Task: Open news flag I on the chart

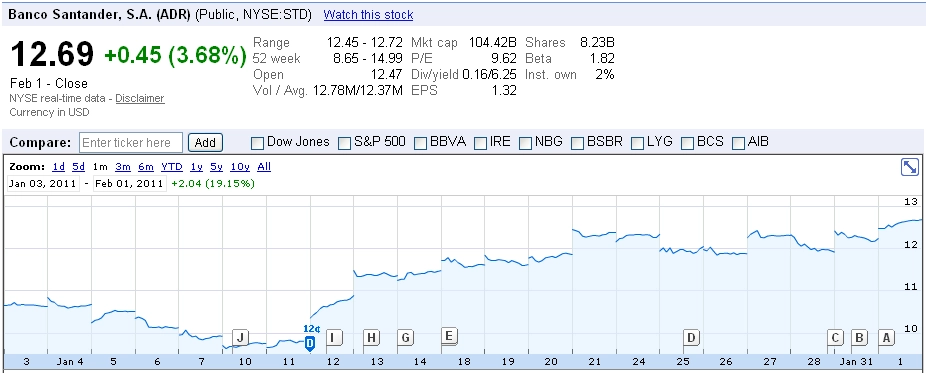Action: pyautogui.click(x=334, y=337)
